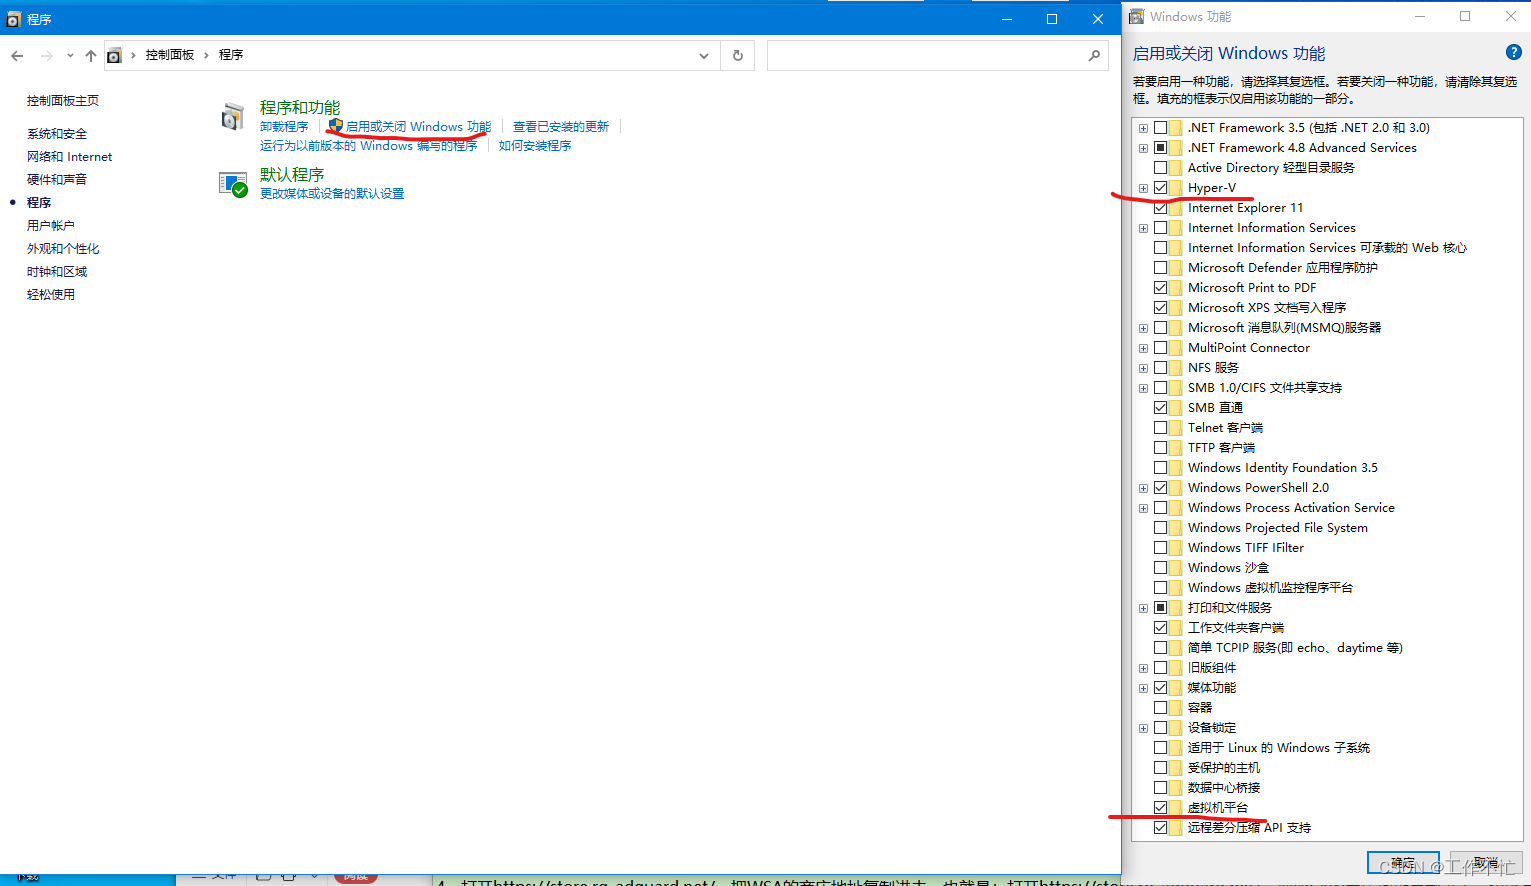Select 工作文件夹客户端 row
The height and width of the screenshot is (886, 1531).
point(1235,628)
